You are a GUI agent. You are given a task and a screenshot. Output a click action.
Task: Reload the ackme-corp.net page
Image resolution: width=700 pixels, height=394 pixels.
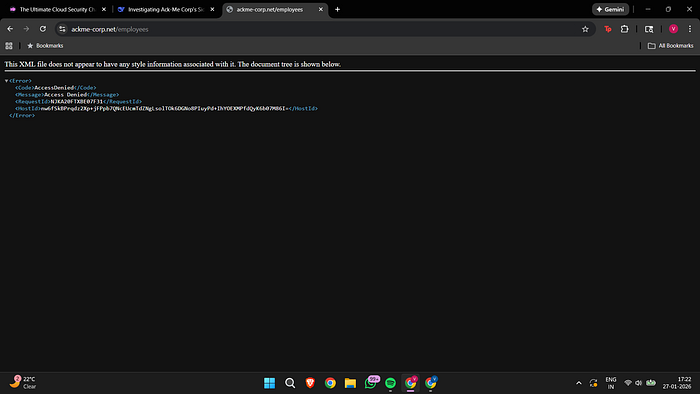click(43, 29)
